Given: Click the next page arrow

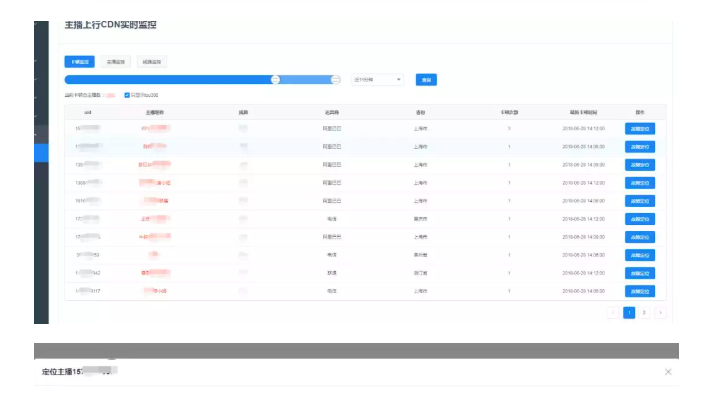Looking at the screenshot, I should click(x=660, y=312).
